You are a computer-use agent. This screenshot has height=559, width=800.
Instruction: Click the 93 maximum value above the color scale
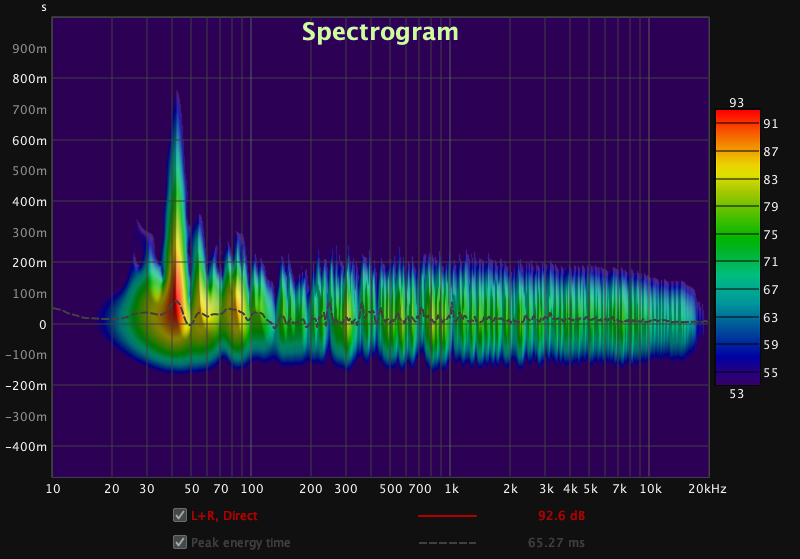737,102
